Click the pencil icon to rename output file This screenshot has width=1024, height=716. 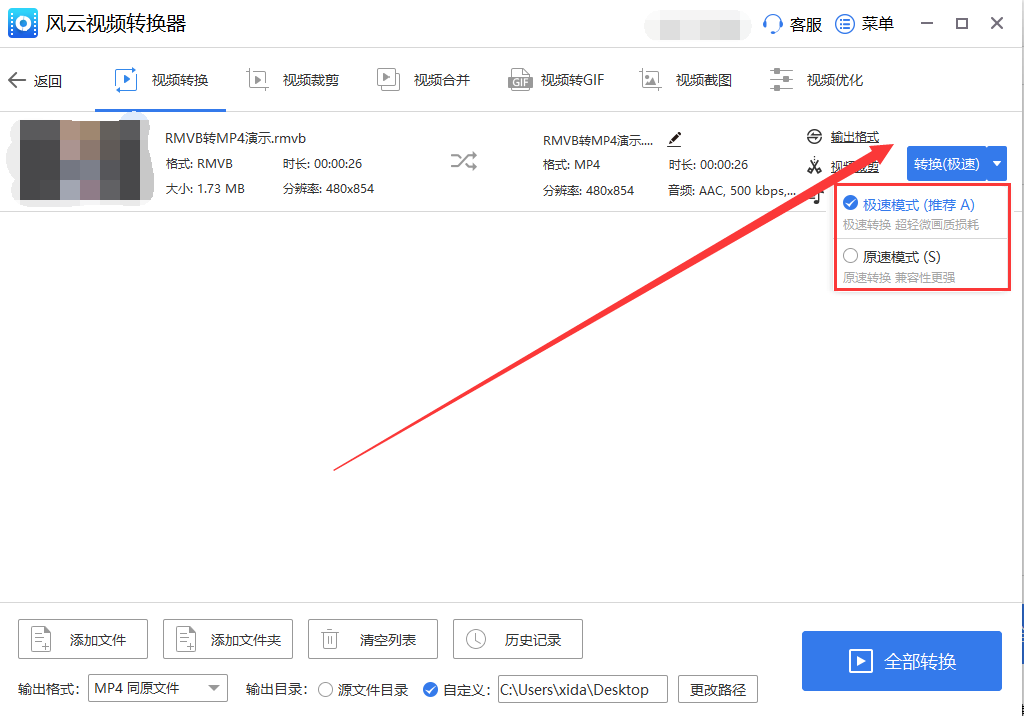coord(675,140)
